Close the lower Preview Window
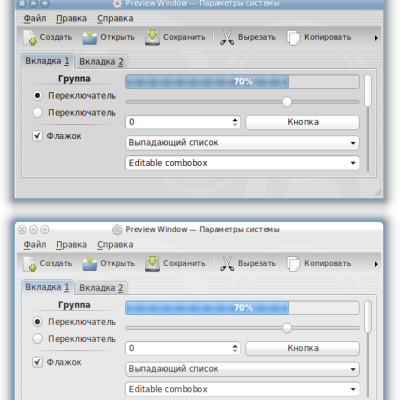 (22, 230)
